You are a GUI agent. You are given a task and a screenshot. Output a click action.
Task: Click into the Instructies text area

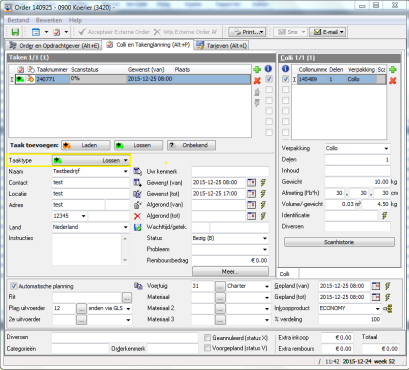pos(87,249)
